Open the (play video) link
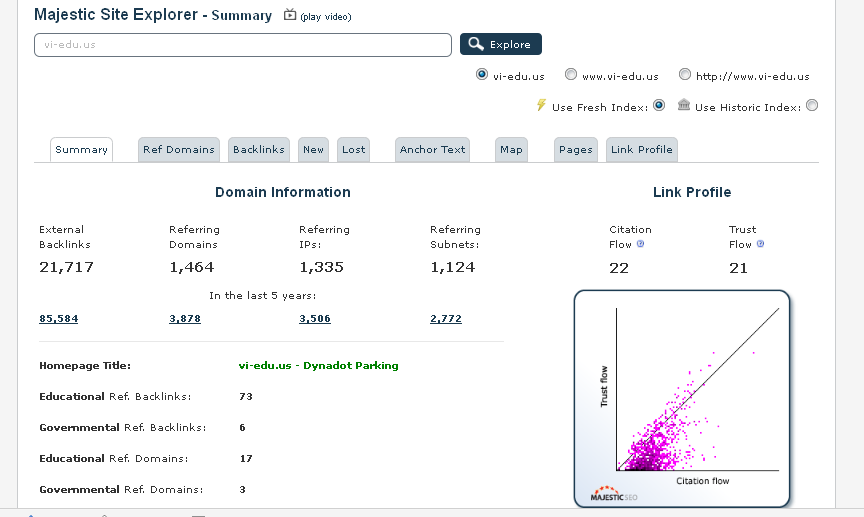 click(x=326, y=17)
